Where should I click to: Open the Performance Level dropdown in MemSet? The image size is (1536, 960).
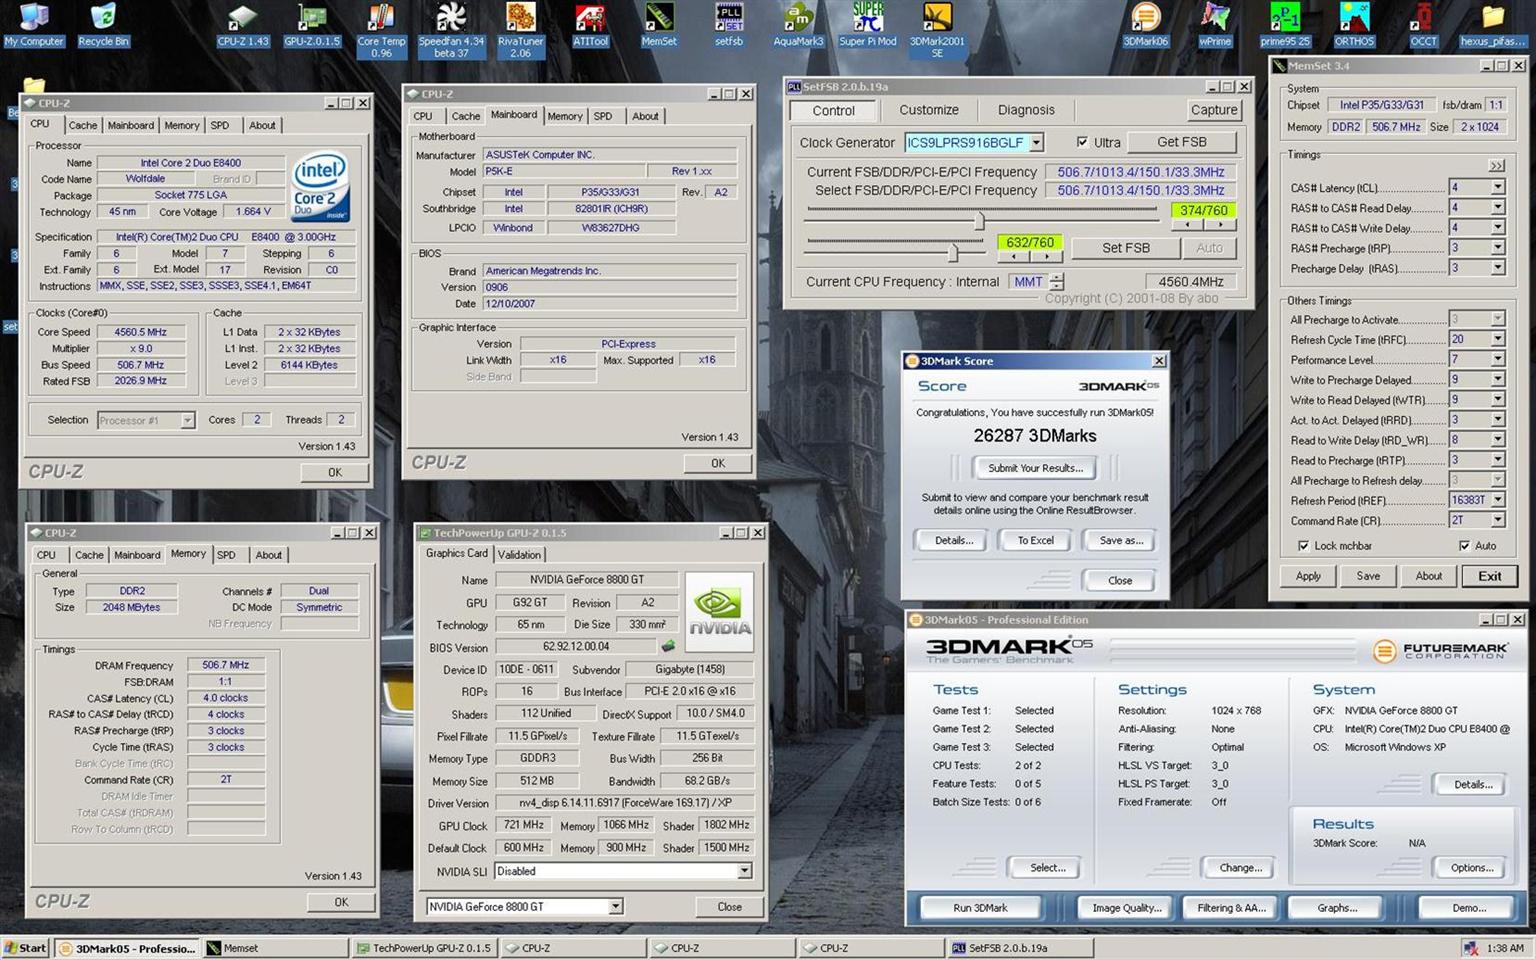coord(1498,360)
